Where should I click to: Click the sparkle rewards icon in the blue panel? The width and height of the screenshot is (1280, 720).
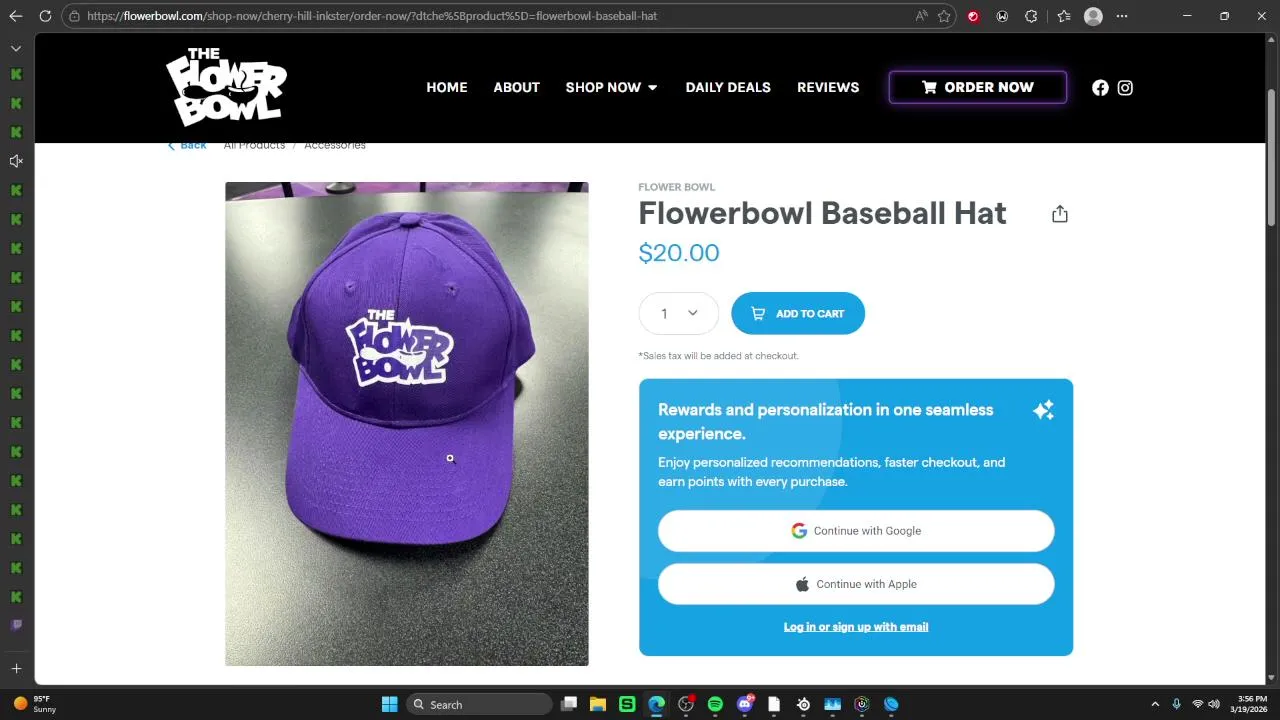(x=1043, y=410)
